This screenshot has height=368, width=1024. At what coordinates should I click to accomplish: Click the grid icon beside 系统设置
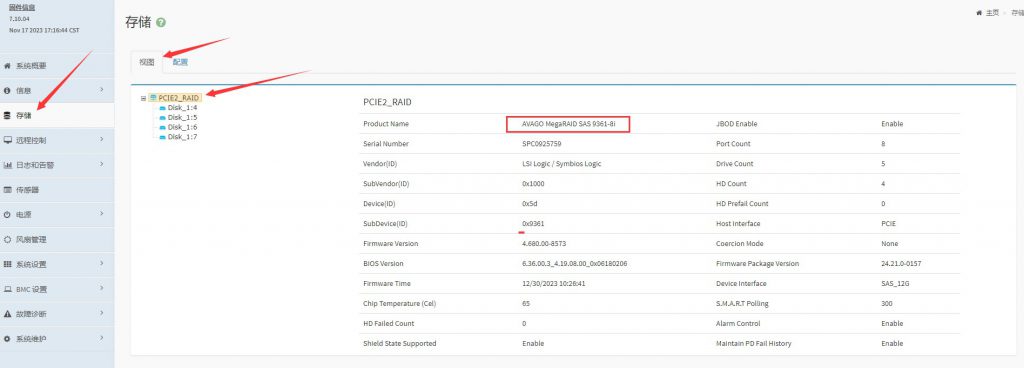tap(7, 264)
